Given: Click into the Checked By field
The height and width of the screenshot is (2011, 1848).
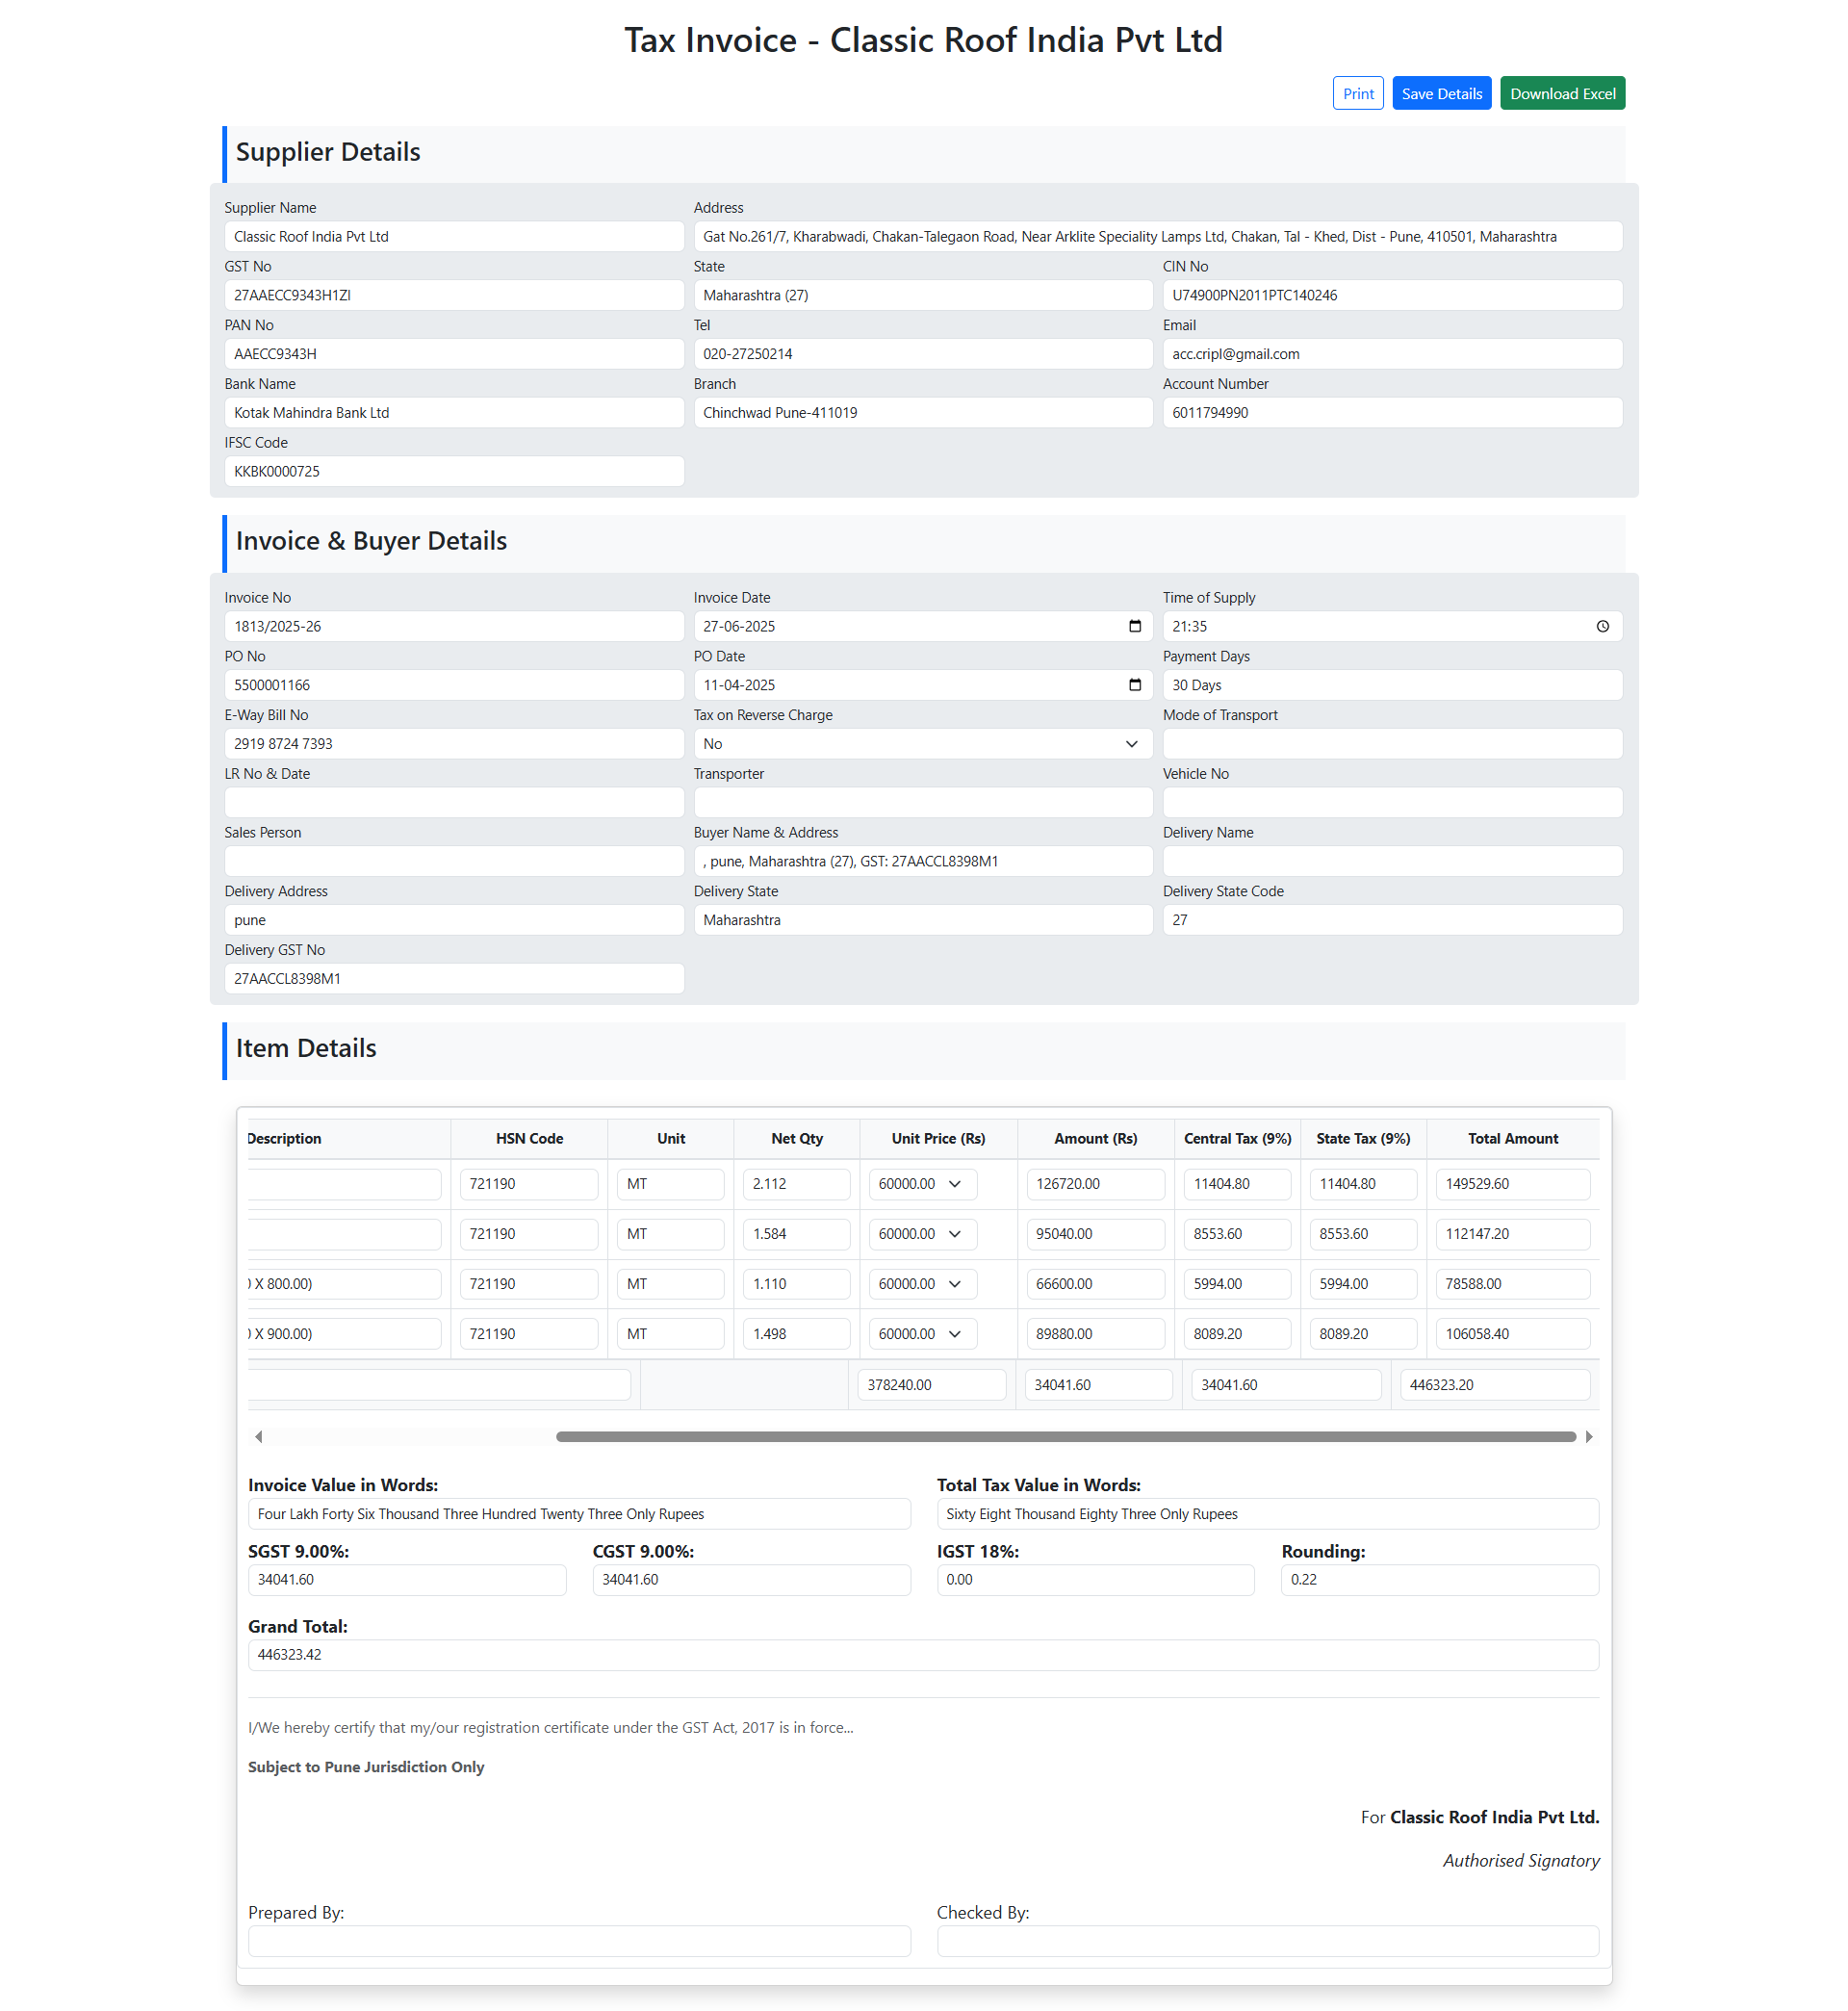Looking at the screenshot, I should (1267, 1941).
